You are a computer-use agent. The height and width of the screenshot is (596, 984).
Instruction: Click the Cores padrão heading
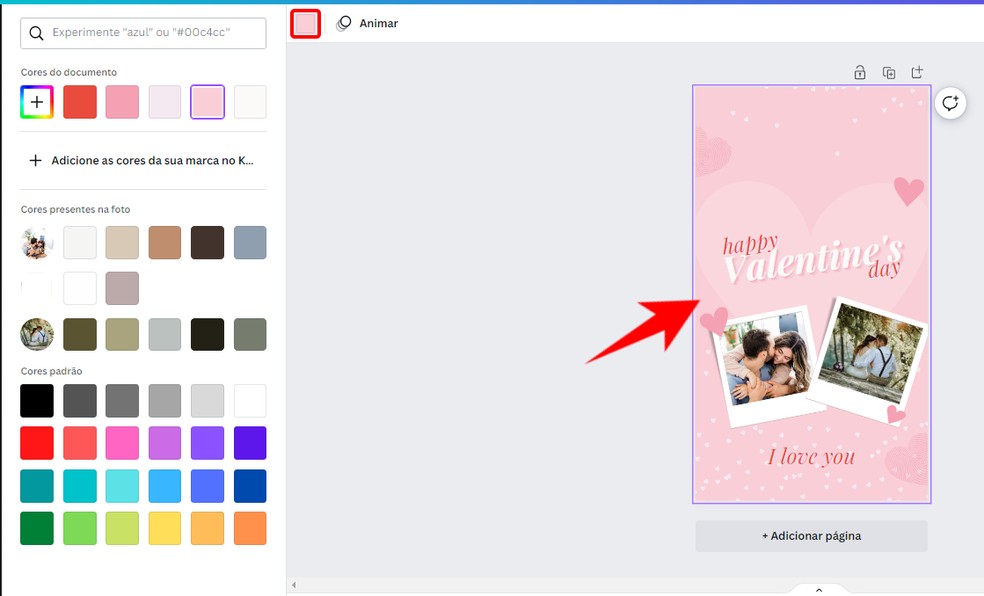click(51, 371)
